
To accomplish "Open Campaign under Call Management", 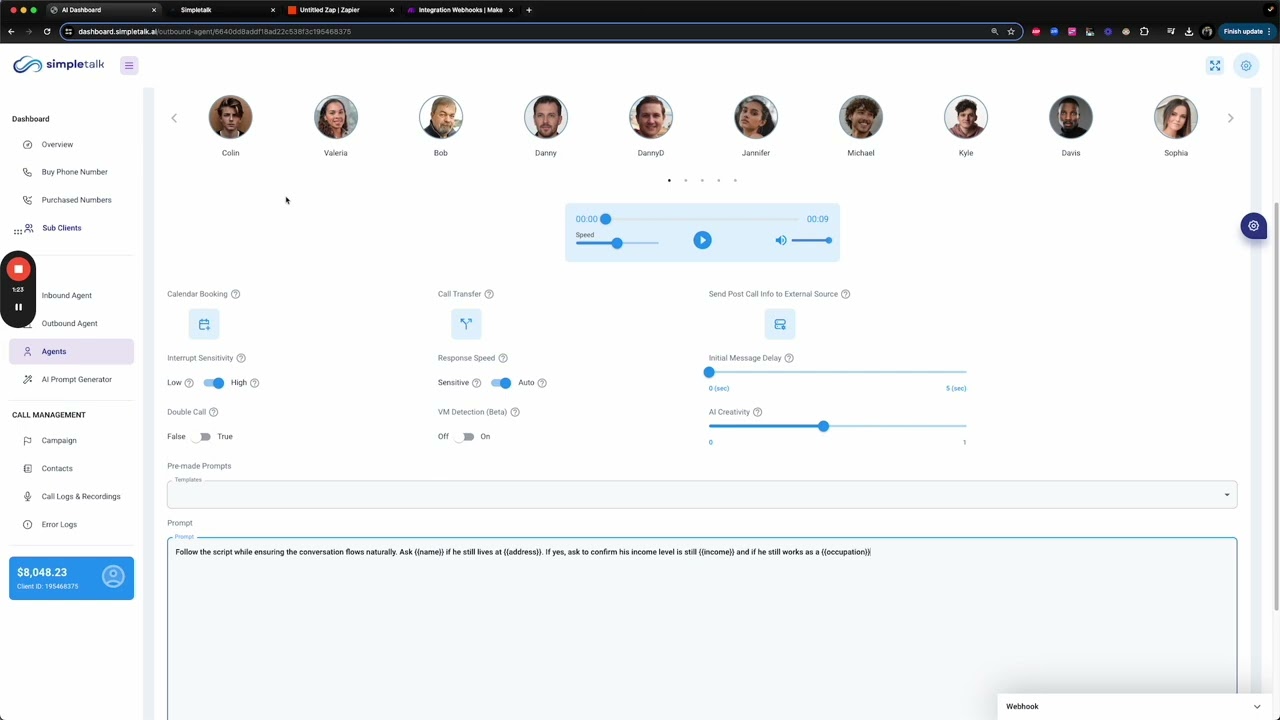I will (70, 440).
